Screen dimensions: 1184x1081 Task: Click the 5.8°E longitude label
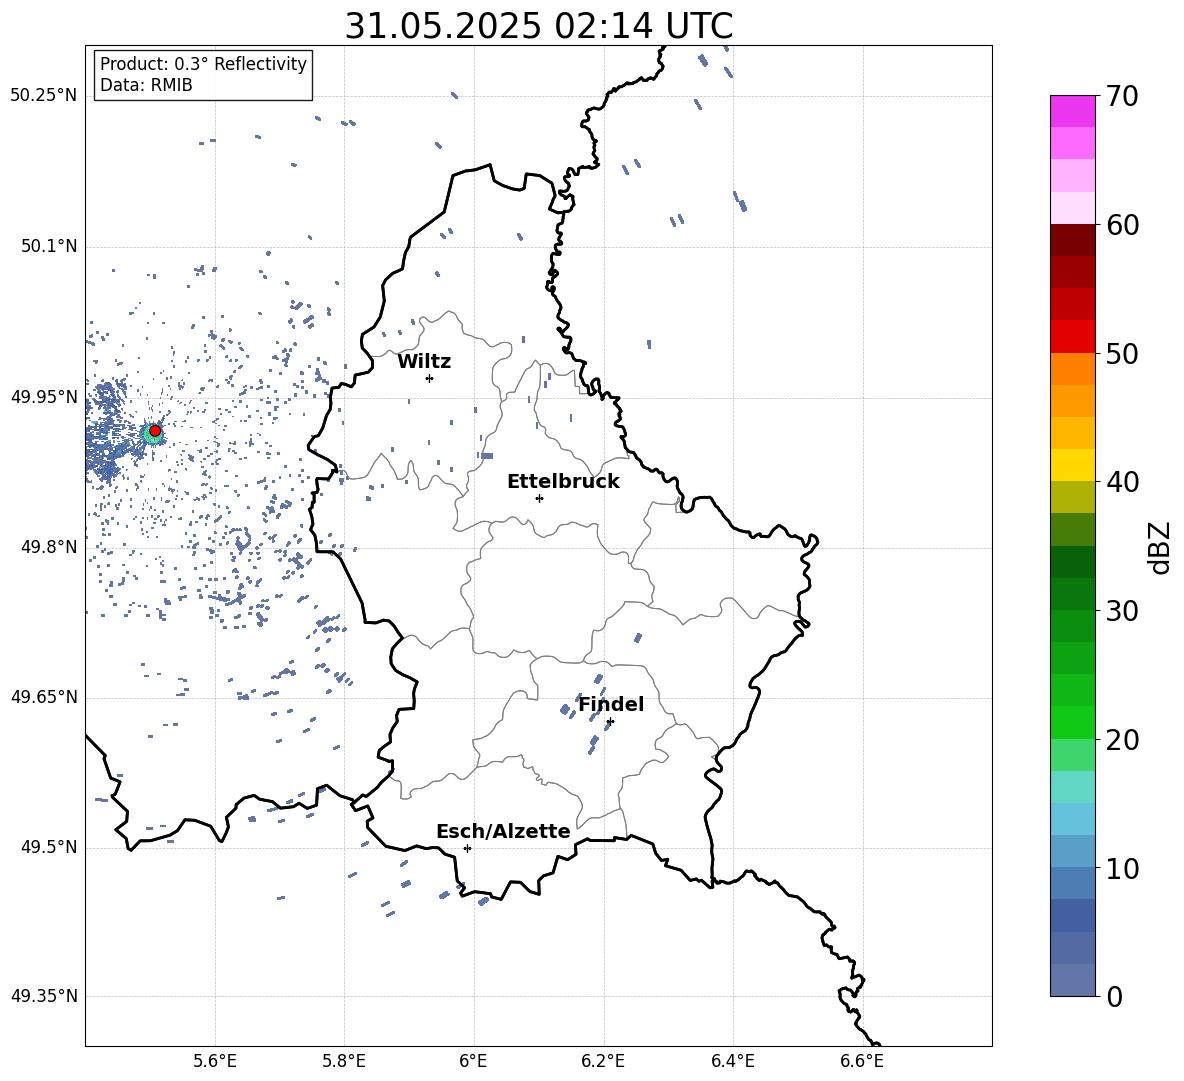344,1061
